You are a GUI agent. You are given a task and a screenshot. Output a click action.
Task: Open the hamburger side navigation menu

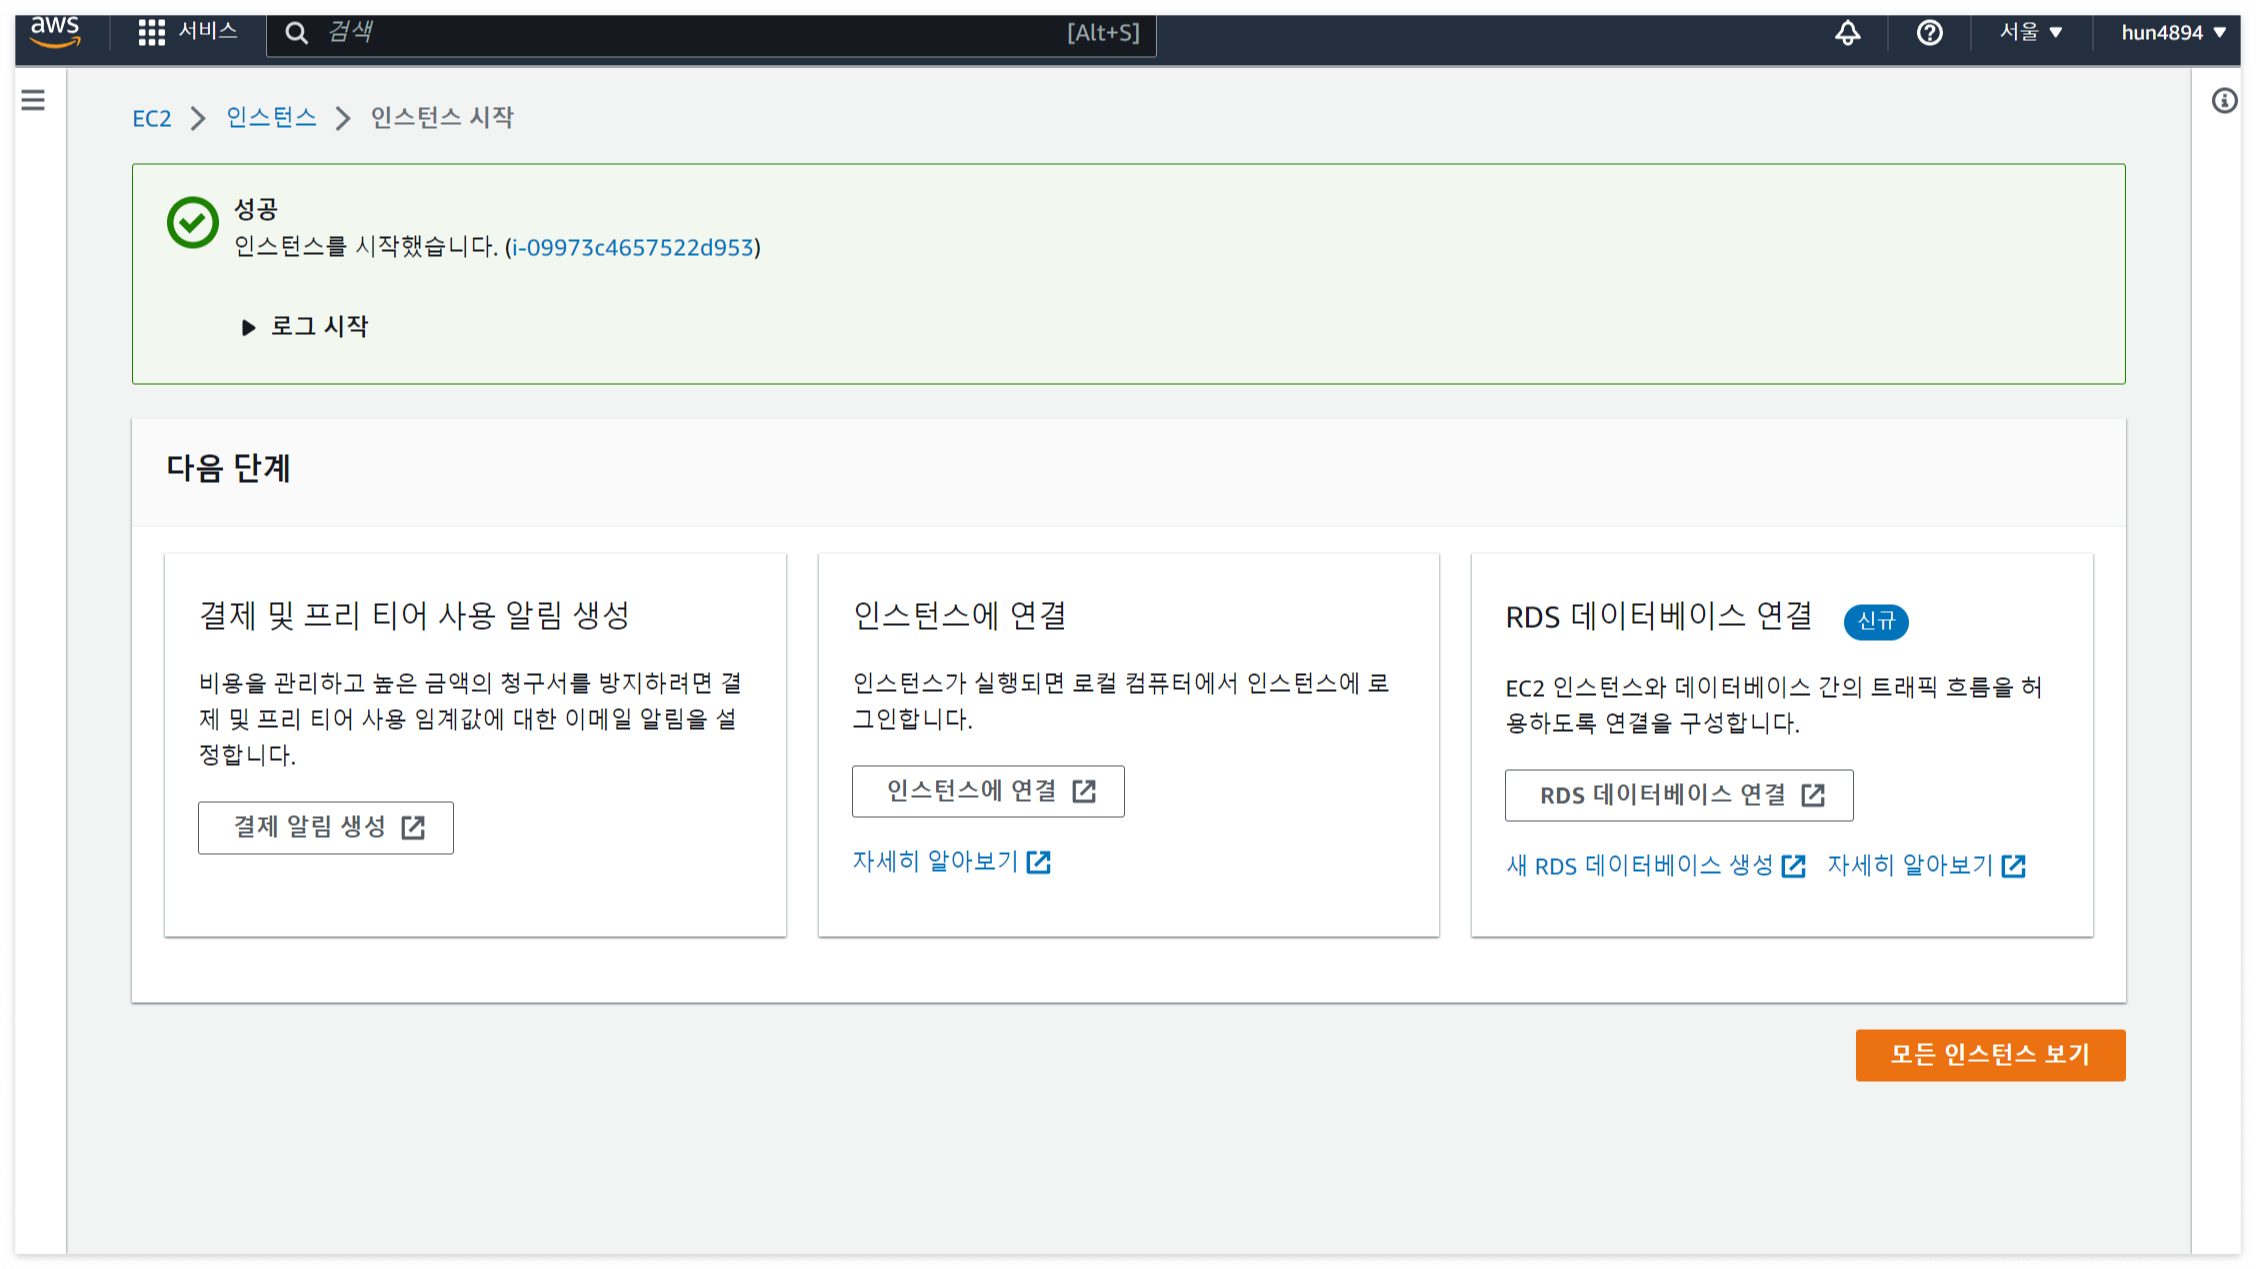pos(33,100)
